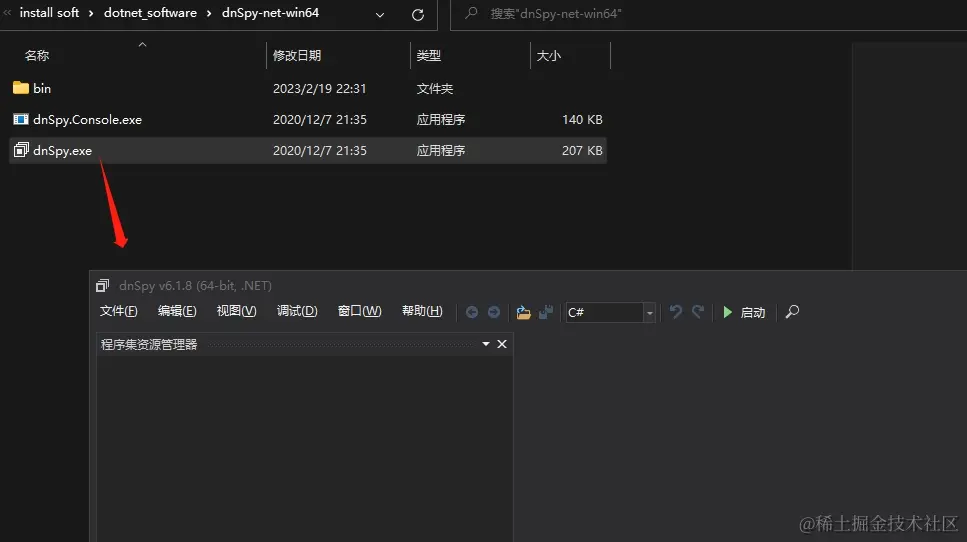Click dnSpy-net-win64 breadcrumb segment

[x=270, y=13]
